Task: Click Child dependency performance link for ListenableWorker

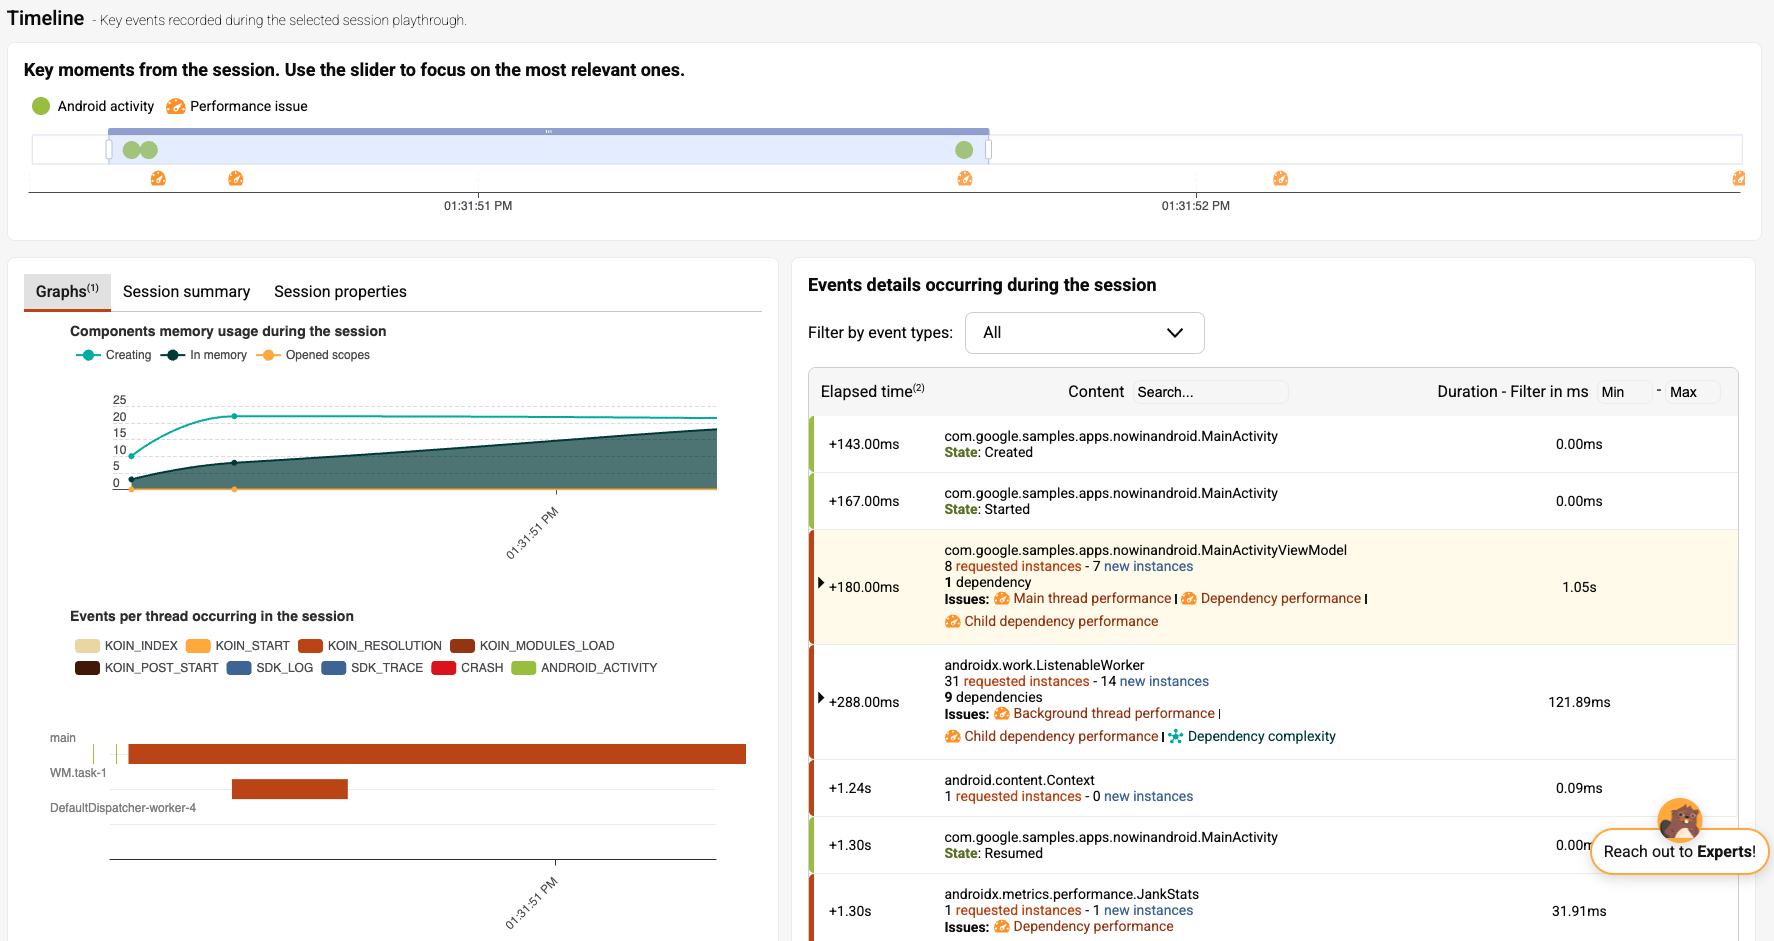Action: point(1060,737)
